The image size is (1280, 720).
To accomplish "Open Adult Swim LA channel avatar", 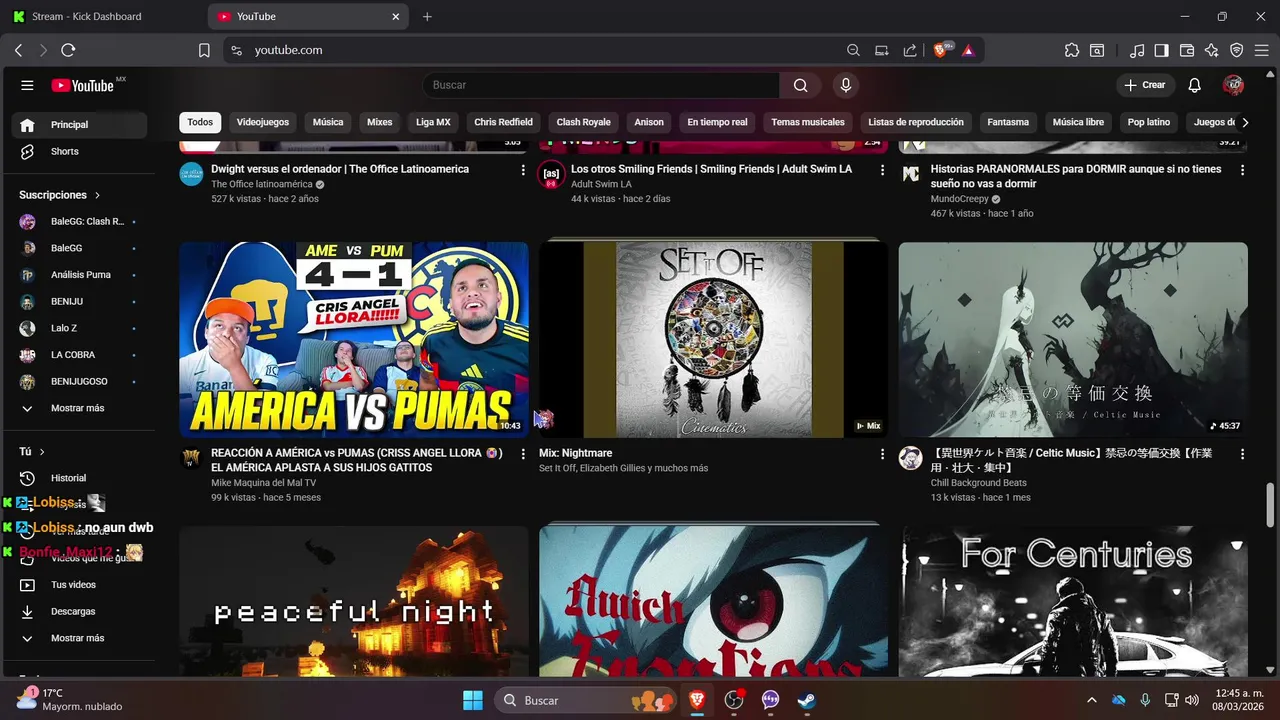I will pyautogui.click(x=551, y=174).
